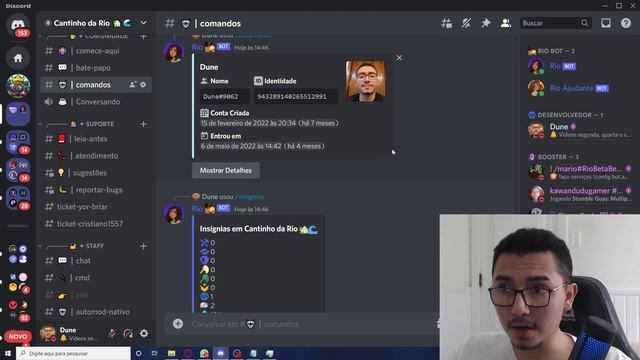The height and width of the screenshot is (360, 640).
Task: Open the leia-antes channel
Action: tap(96, 139)
